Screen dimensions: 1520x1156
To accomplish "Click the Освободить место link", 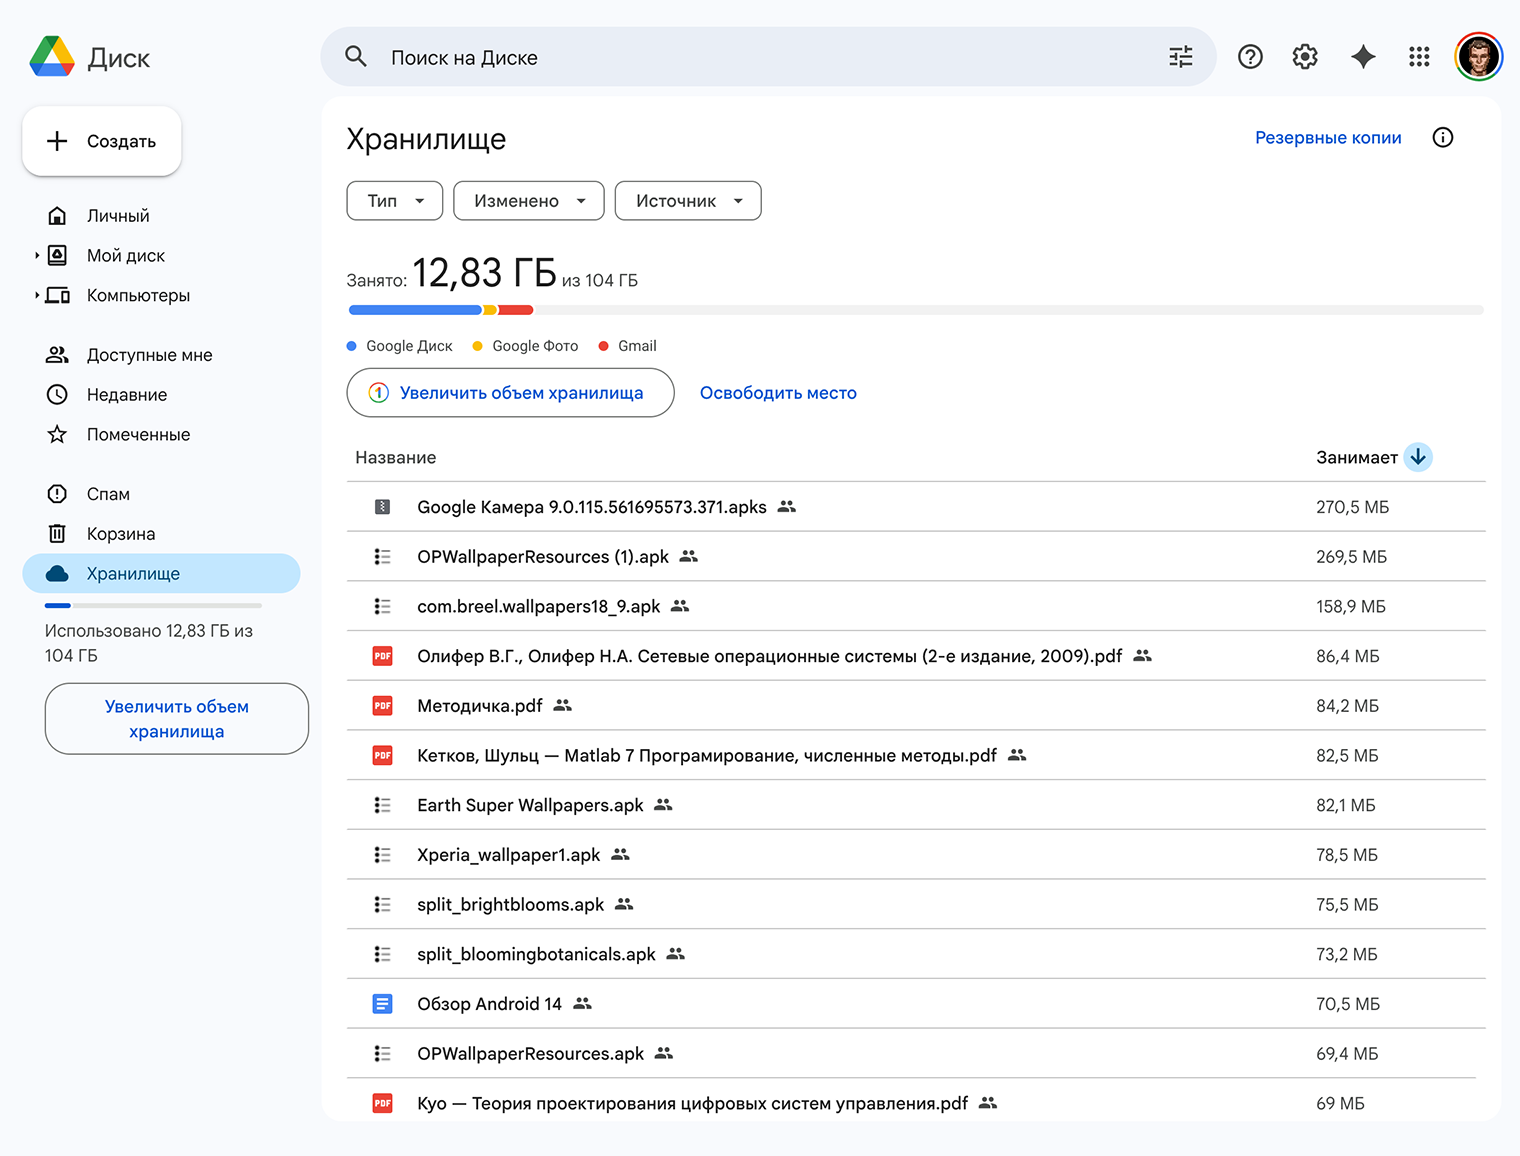I will tap(778, 393).
